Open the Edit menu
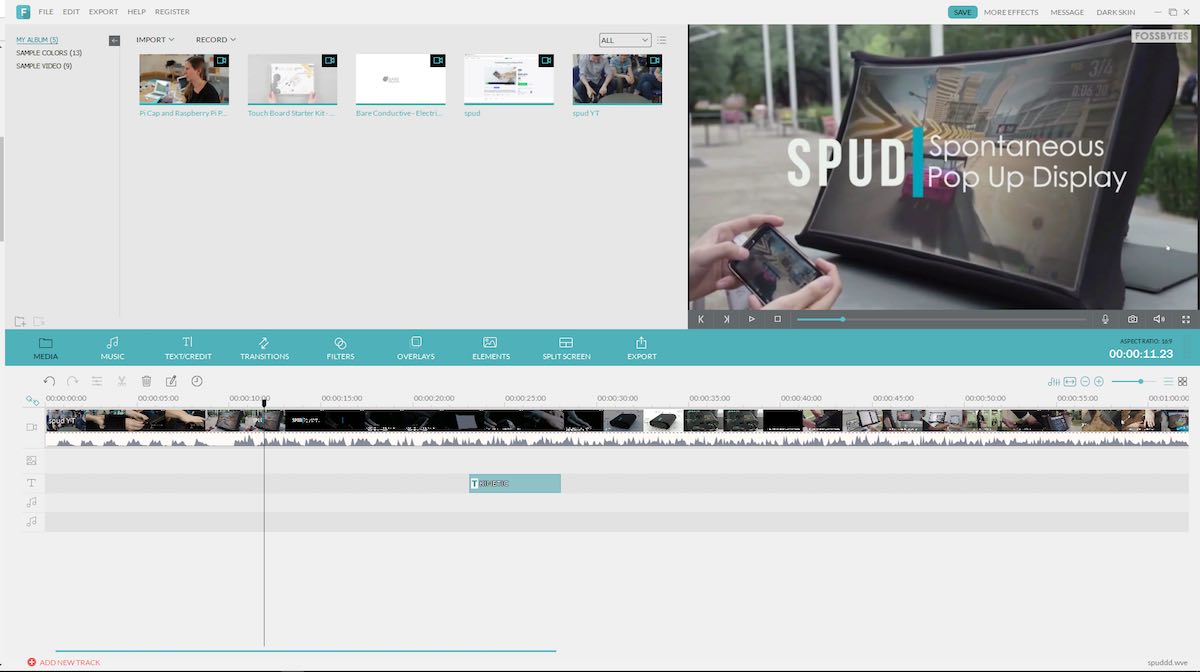This screenshot has width=1200, height=672. click(71, 12)
